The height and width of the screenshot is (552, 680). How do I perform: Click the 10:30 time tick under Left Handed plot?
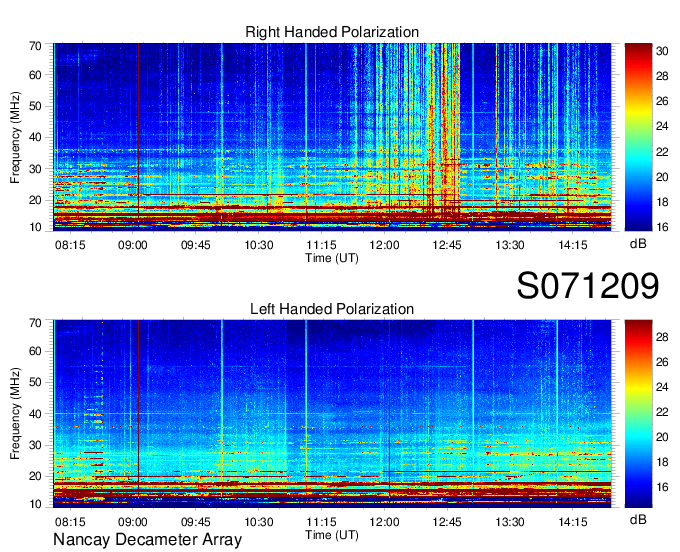pos(259,521)
